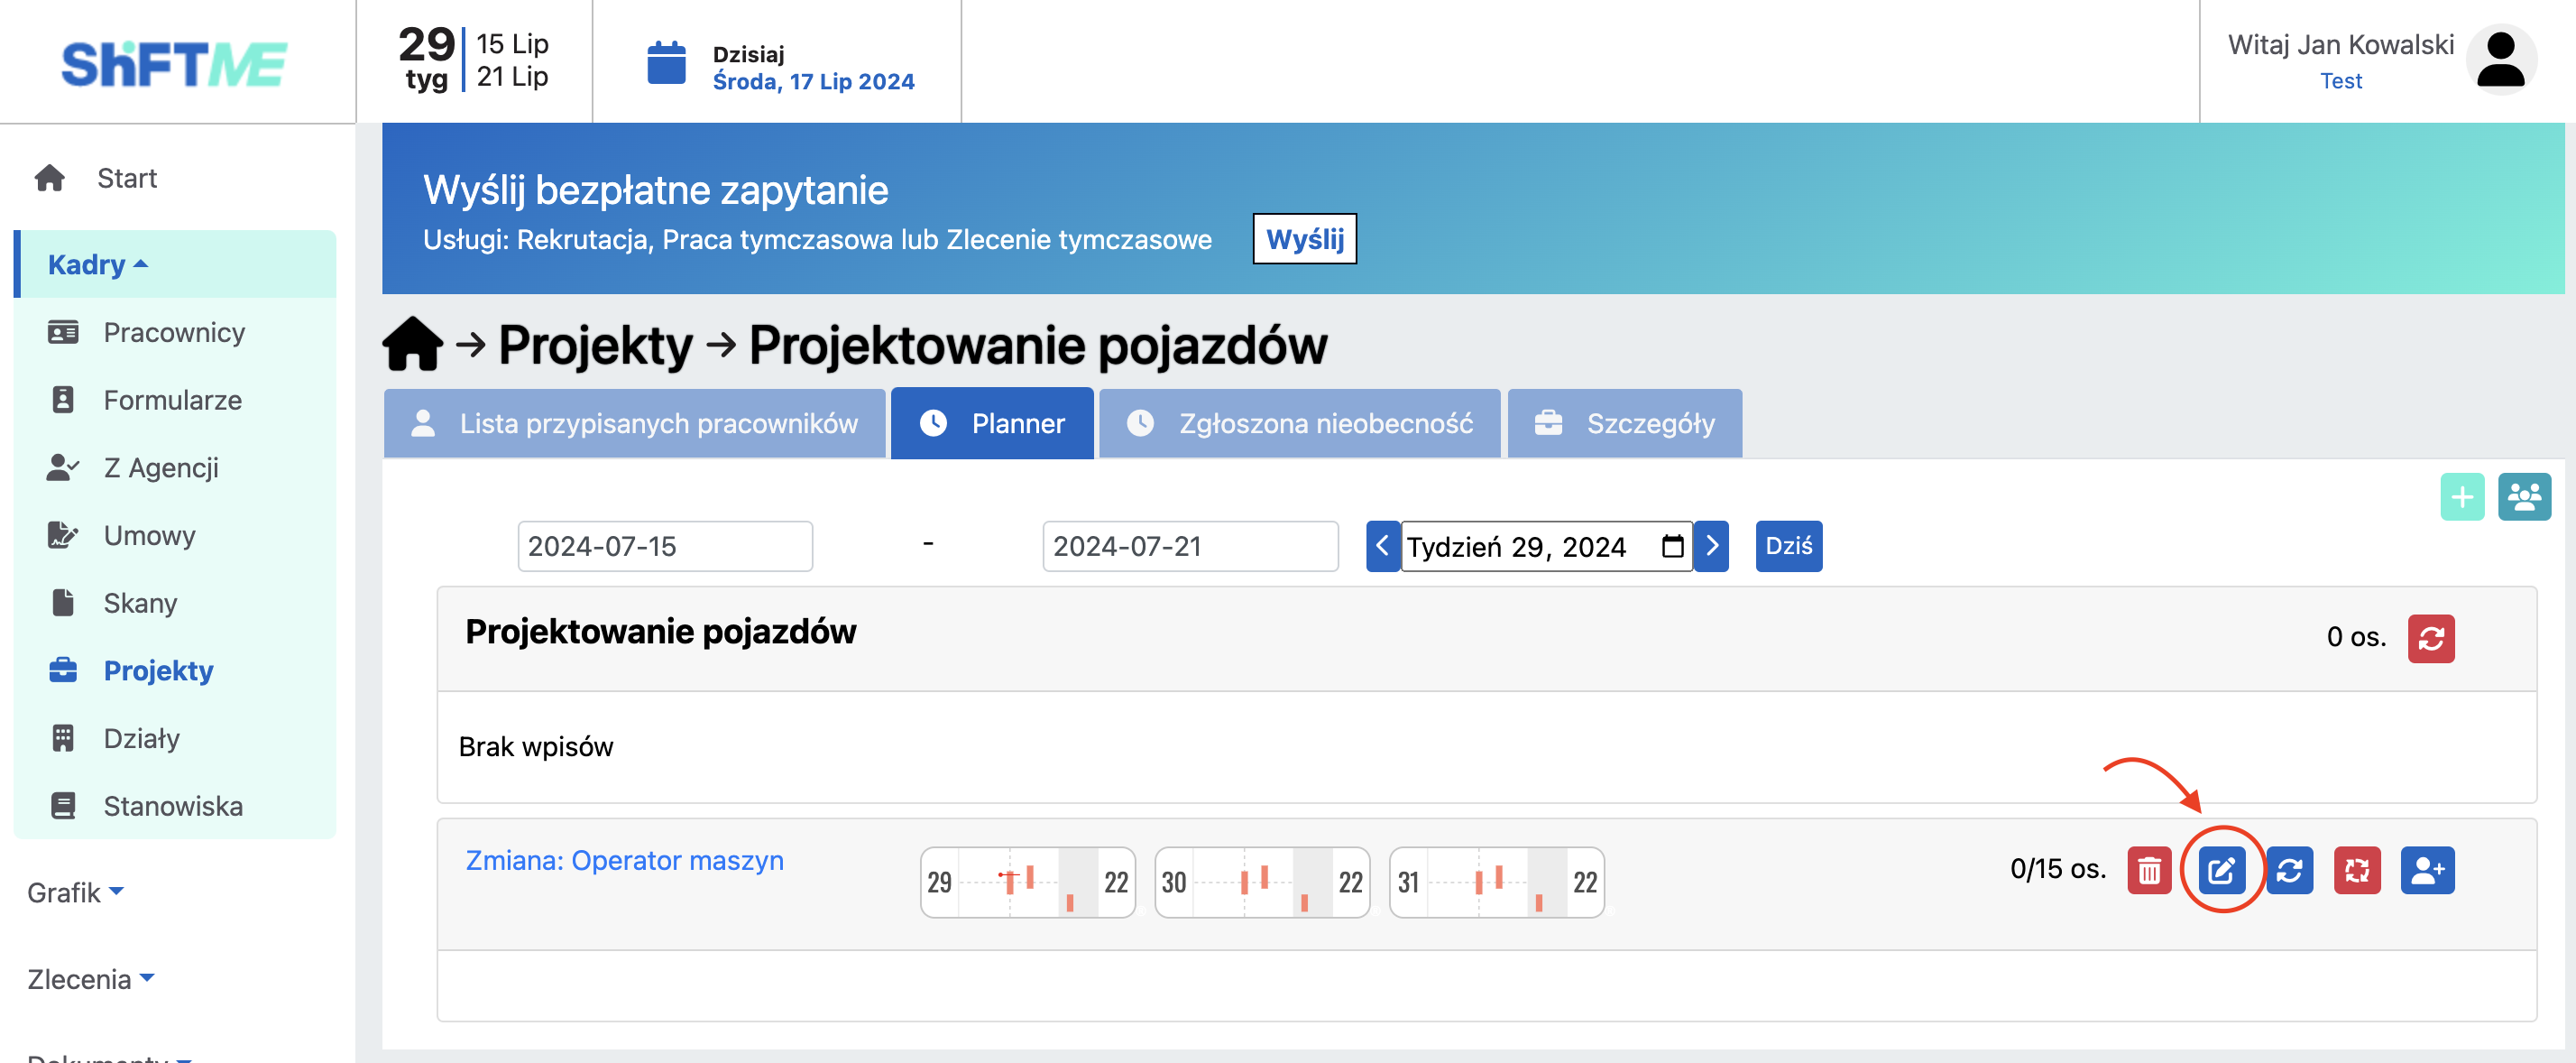Click the date Środa, 17 Lip 2024
The height and width of the screenshot is (1063, 2576).
[x=814, y=81]
